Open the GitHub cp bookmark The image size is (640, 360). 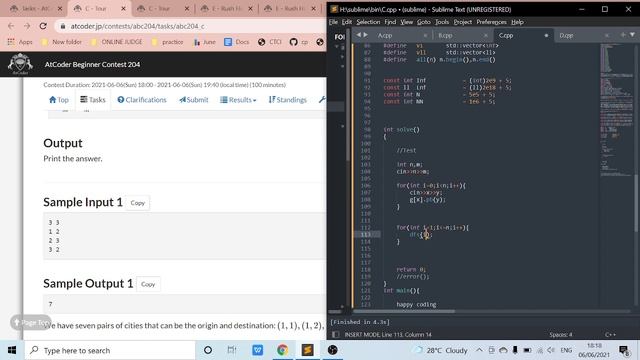[299, 42]
